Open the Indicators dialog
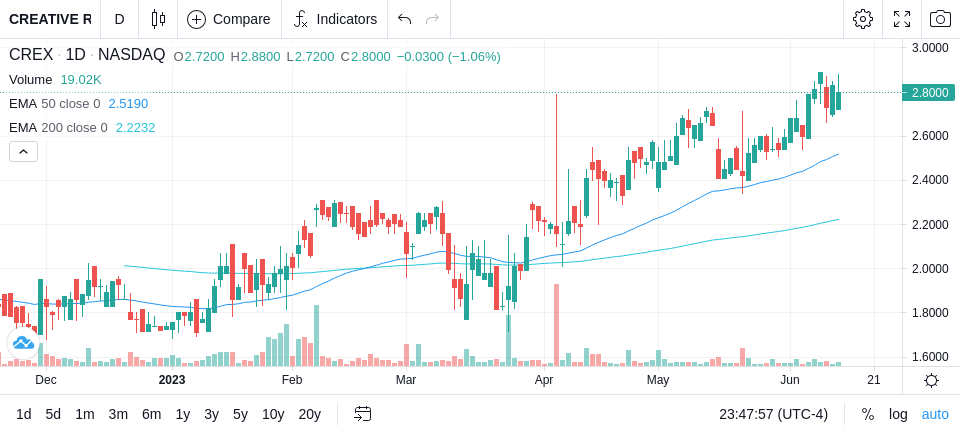The image size is (960, 433). [335, 19]
